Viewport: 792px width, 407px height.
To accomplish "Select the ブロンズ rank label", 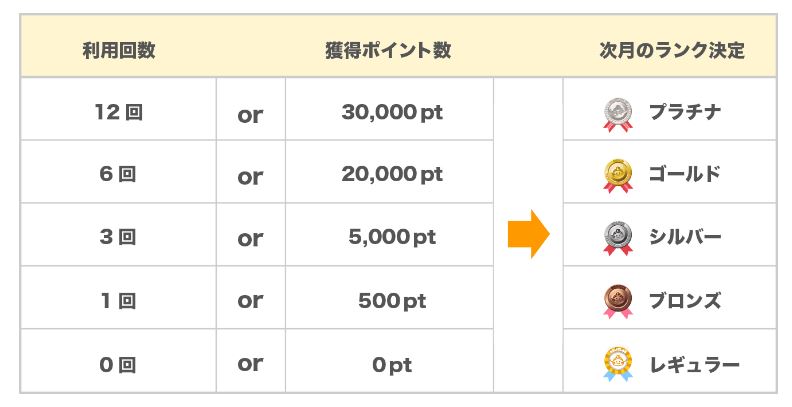I will (x=684, y=301).
